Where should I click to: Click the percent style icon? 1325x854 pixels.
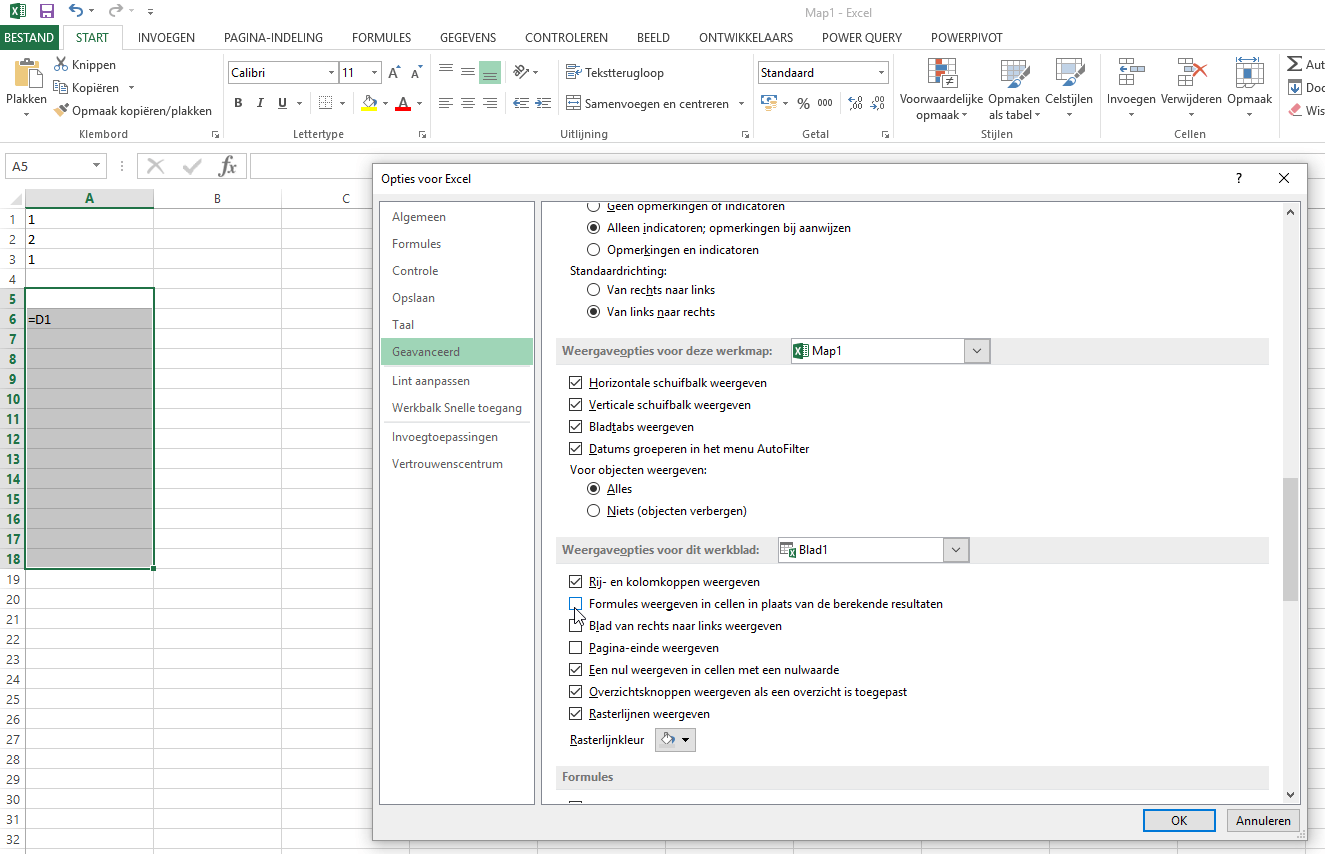[803, 103]
